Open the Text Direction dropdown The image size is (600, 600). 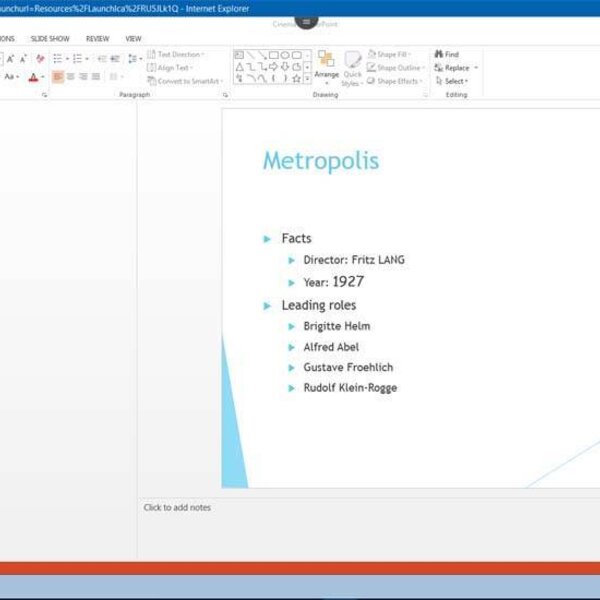176,54
